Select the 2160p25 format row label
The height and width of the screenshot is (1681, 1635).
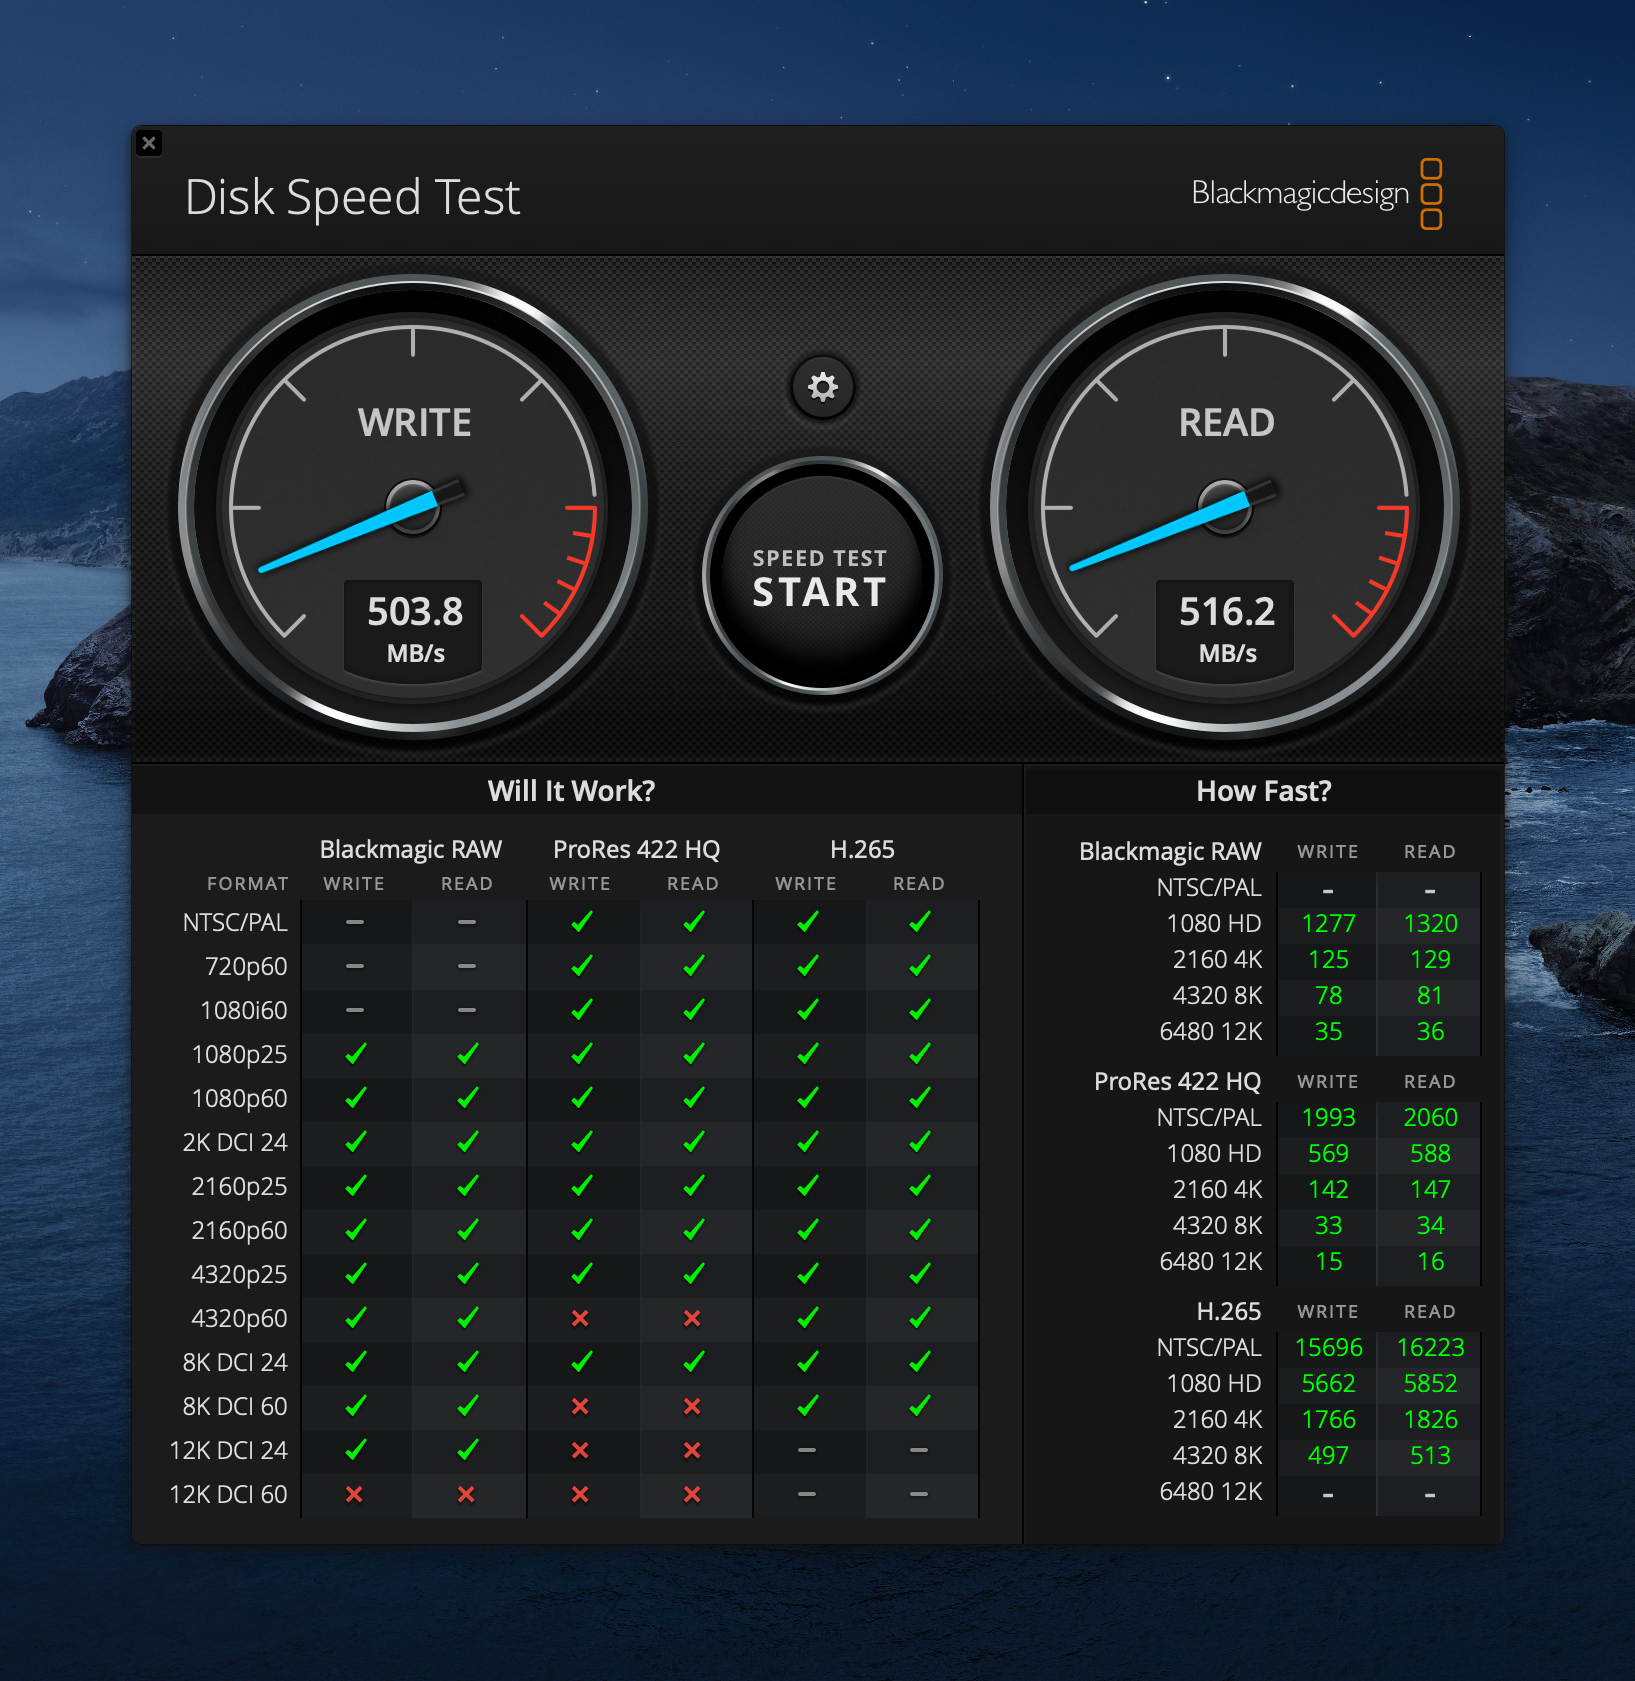pyautogui.click(x=239, y=1186)
